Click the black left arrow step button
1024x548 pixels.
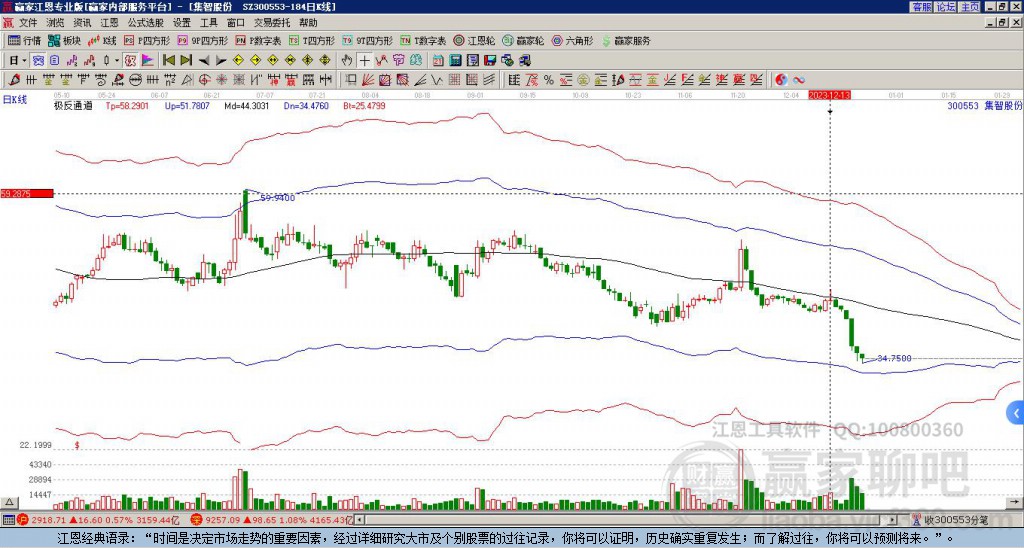click(x=204, y=61)
